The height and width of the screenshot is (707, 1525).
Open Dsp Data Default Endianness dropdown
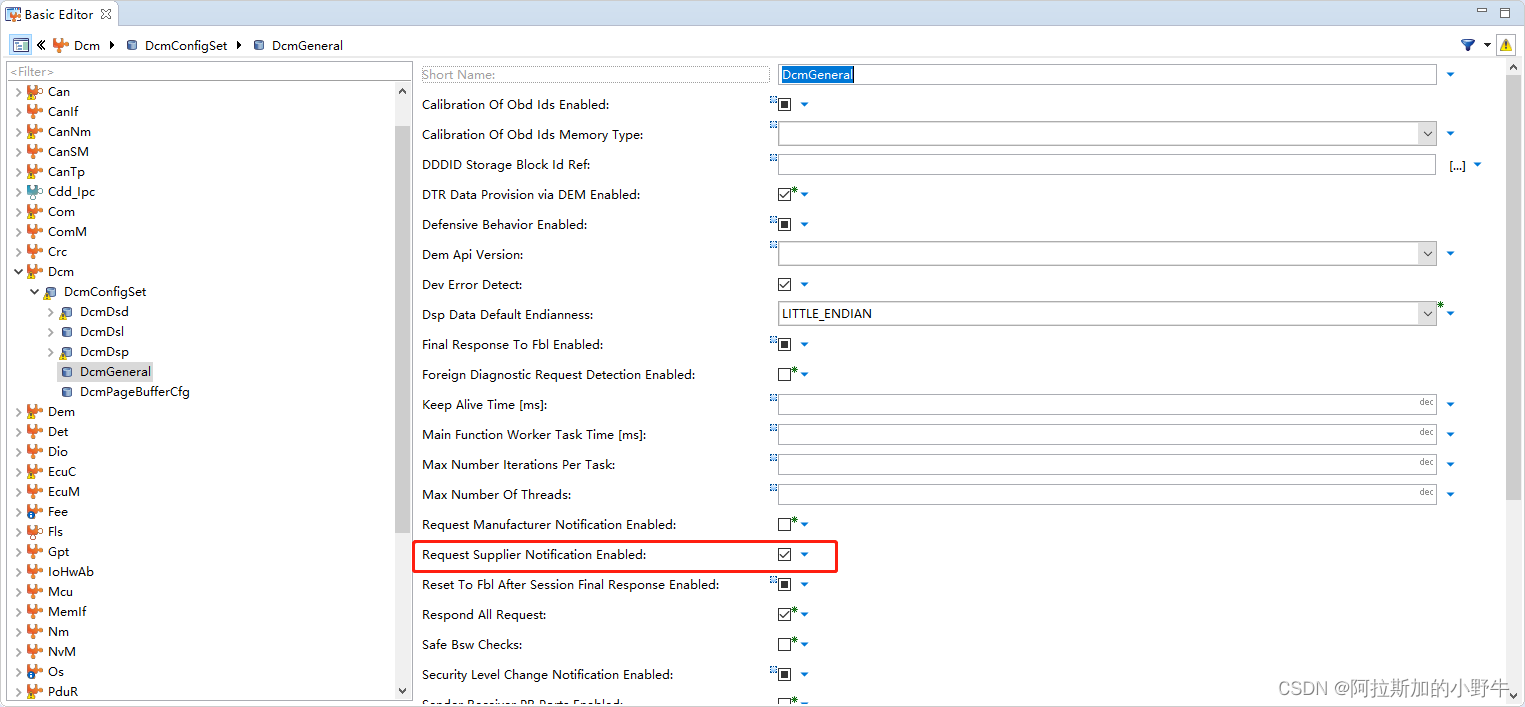pyautogui.click(x=1427, y=314)
